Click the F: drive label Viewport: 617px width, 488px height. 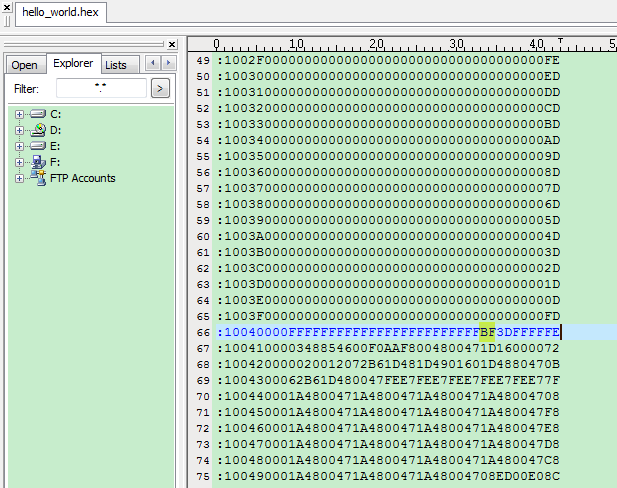[x=55, y=162]
